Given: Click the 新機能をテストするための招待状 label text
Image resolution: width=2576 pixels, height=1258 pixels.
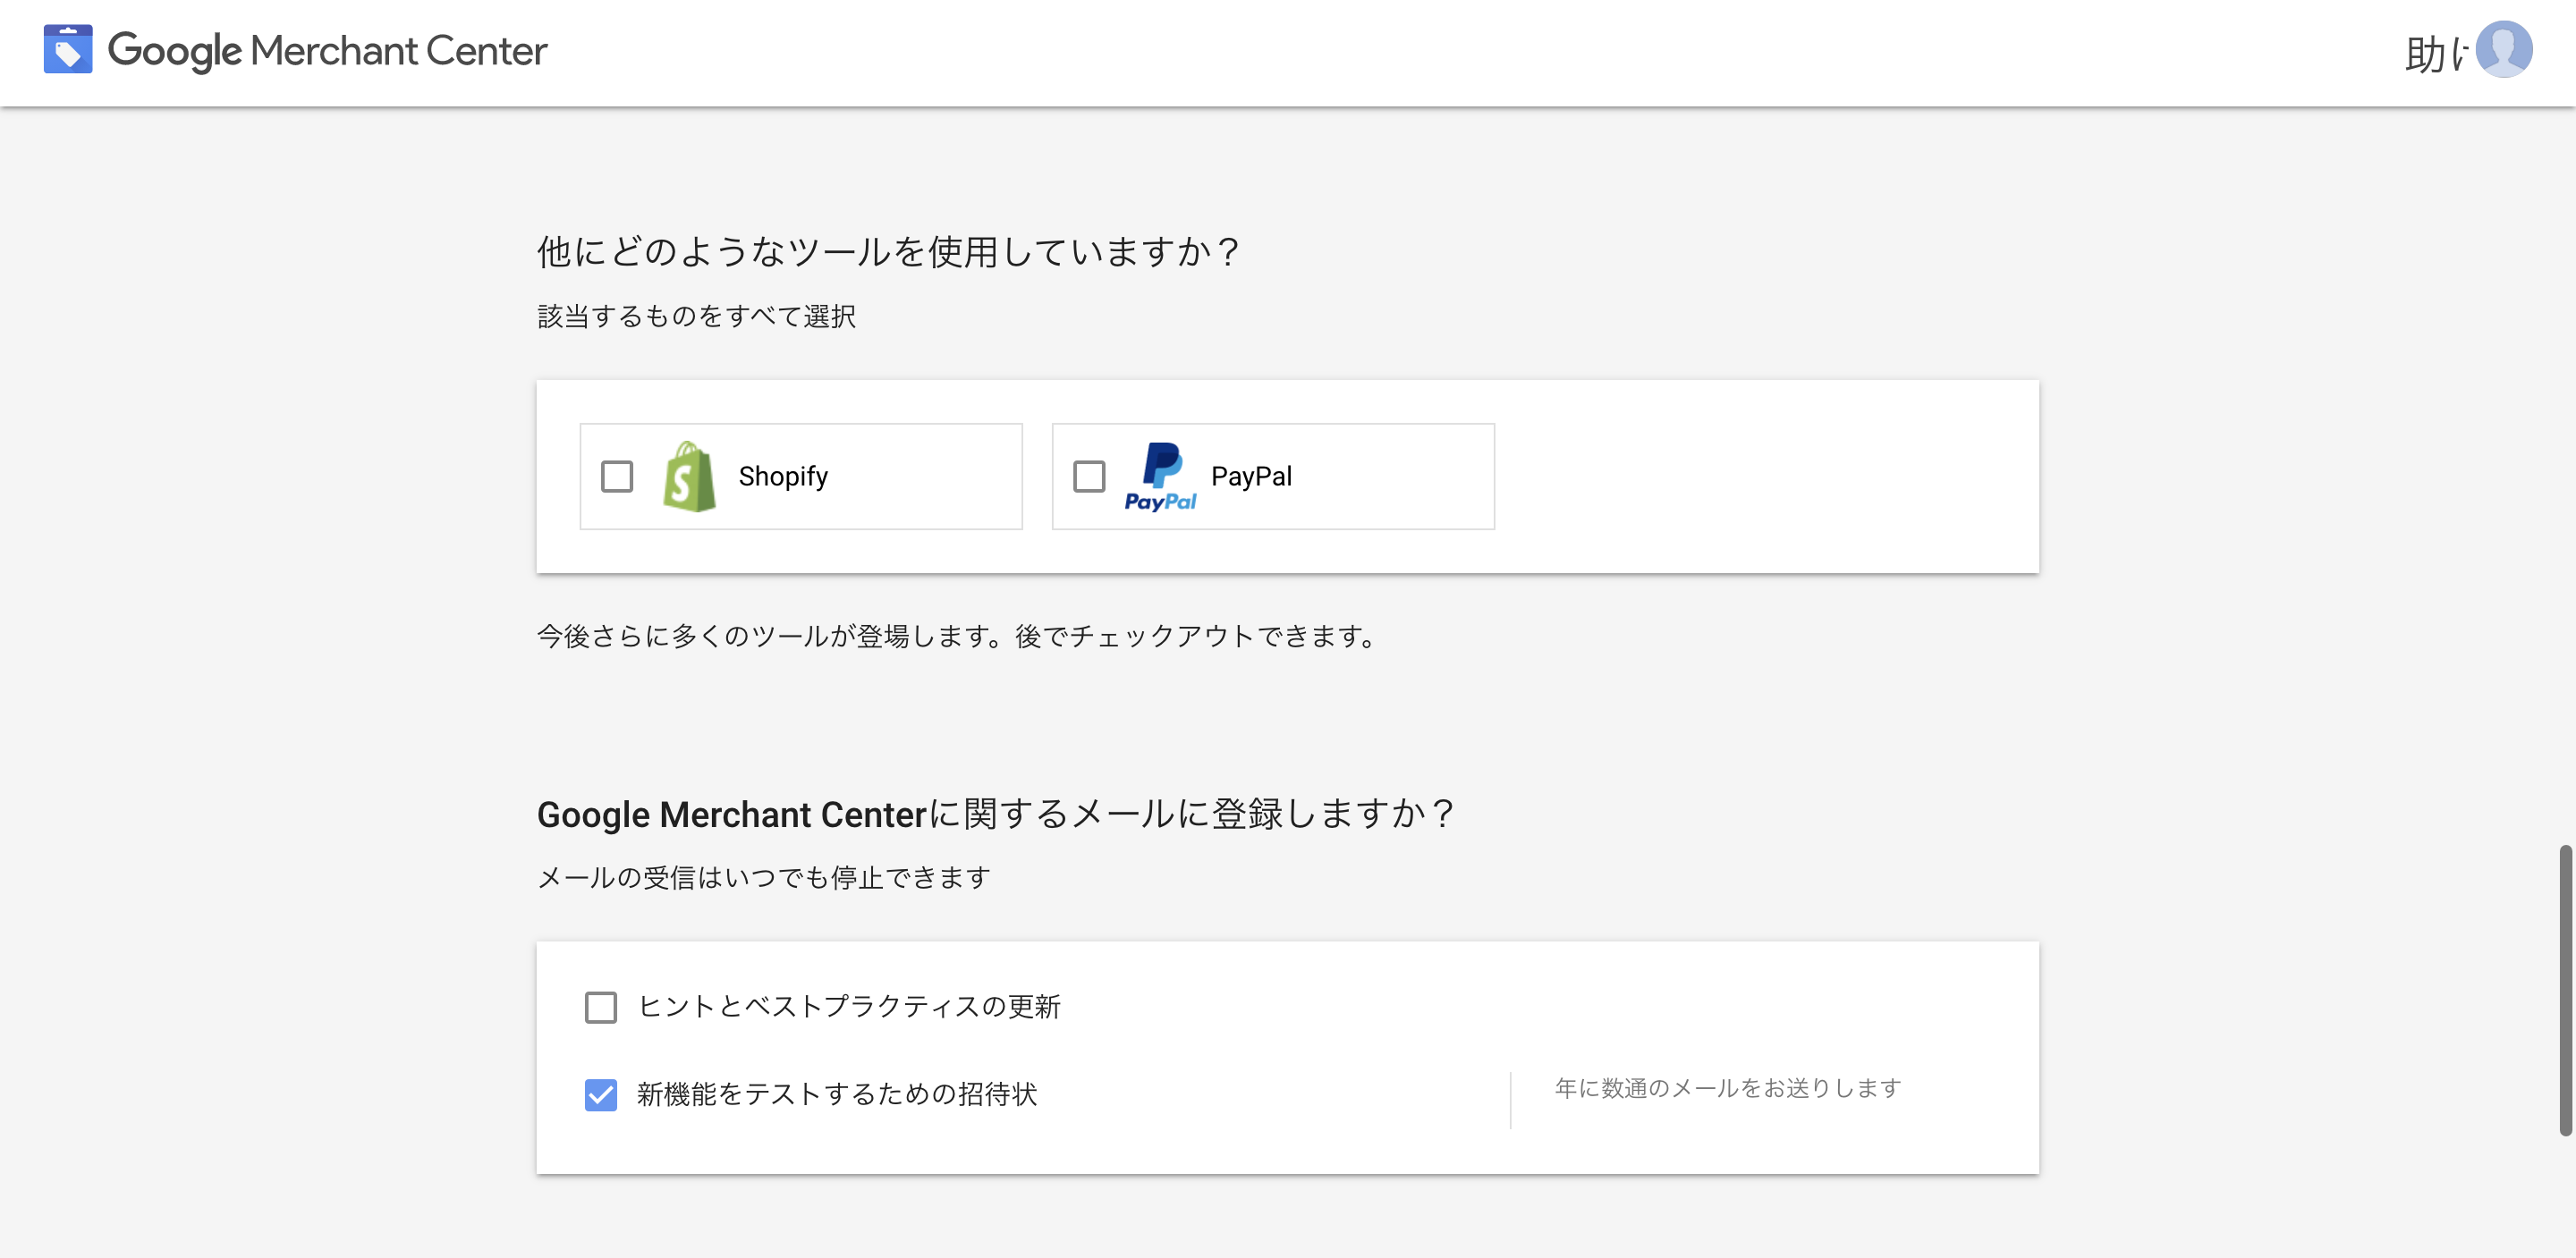Looking at the screenshot, I should 837,1095.
